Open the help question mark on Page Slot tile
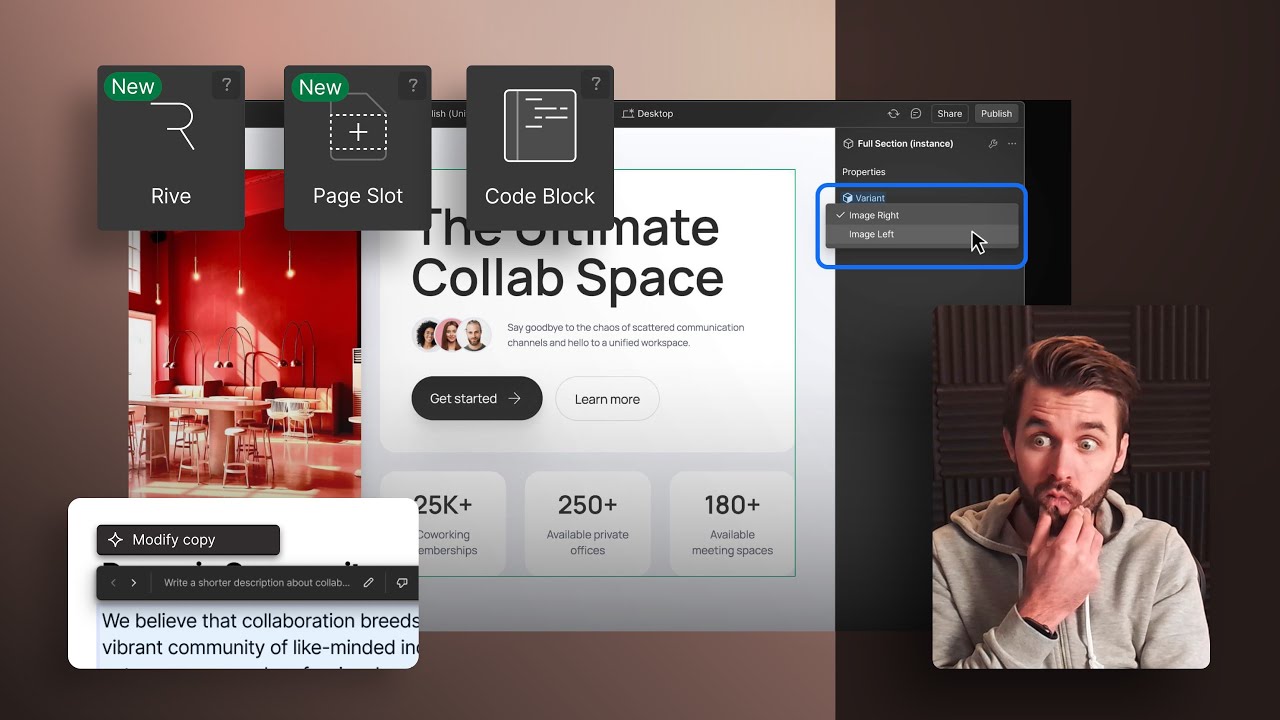This screenshot has height=720, width=1280. click(x=413, y=85)
